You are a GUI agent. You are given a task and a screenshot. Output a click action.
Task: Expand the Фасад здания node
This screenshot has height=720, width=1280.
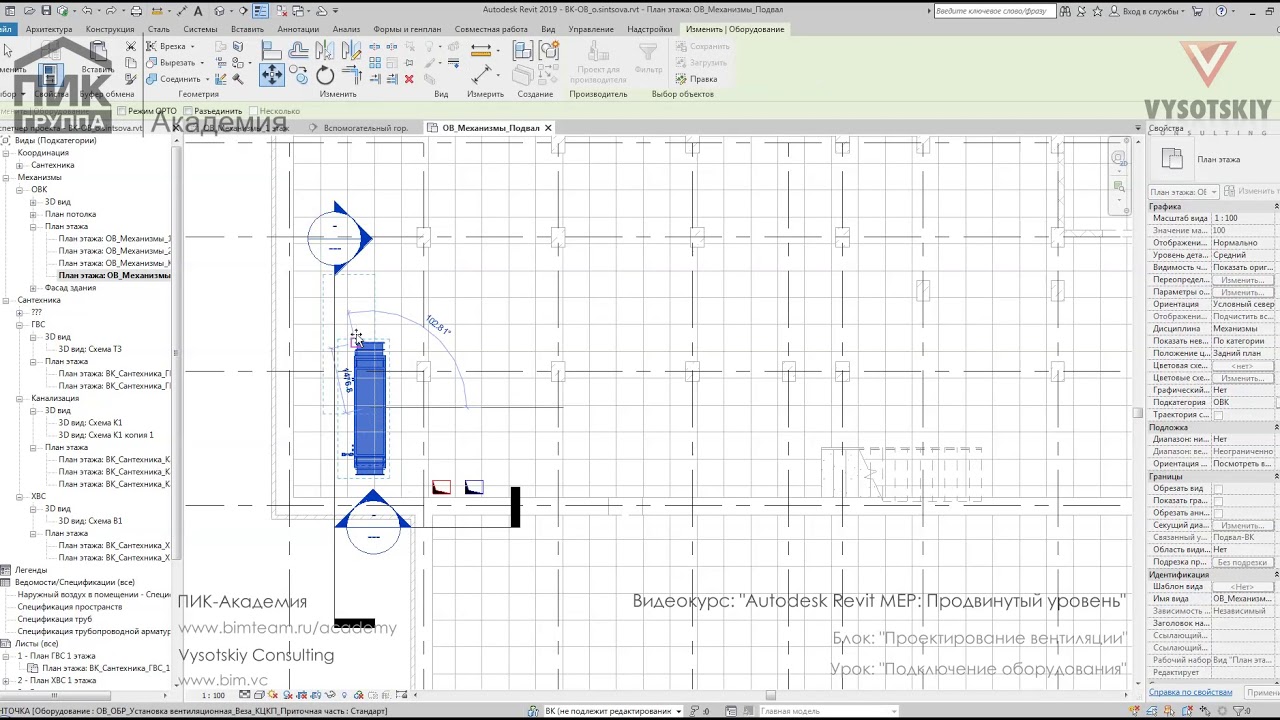pos(33,288)
